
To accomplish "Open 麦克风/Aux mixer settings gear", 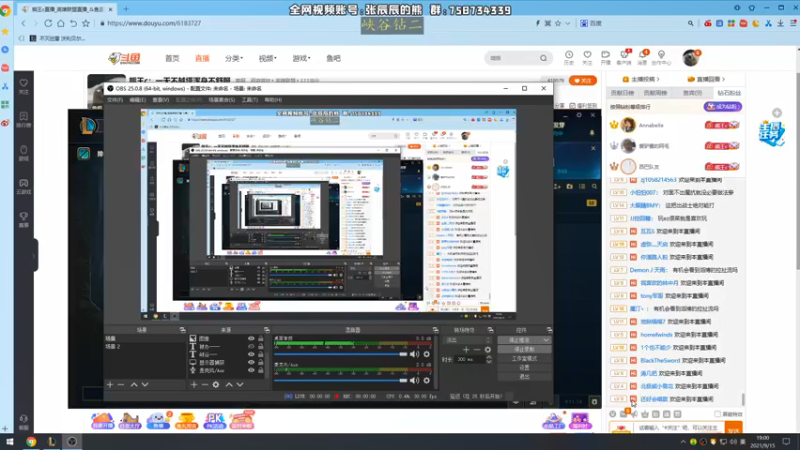I will 427,380.
